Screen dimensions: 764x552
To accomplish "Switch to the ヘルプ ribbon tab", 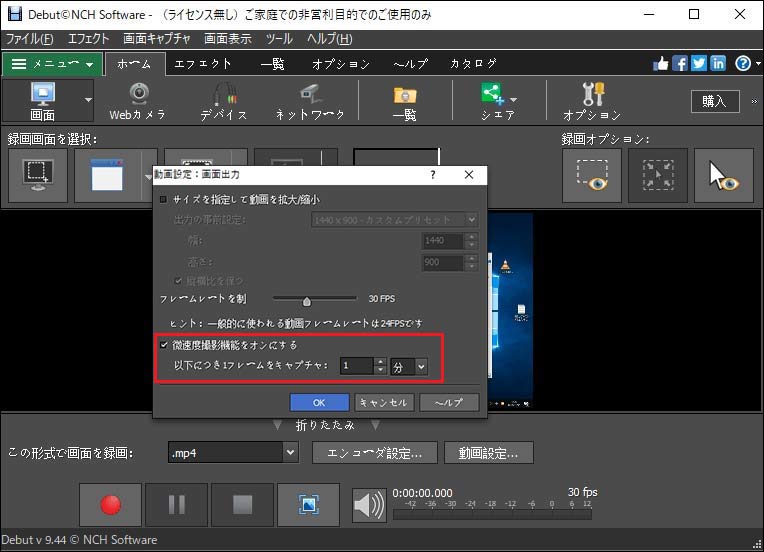I will tap(411, 64).
